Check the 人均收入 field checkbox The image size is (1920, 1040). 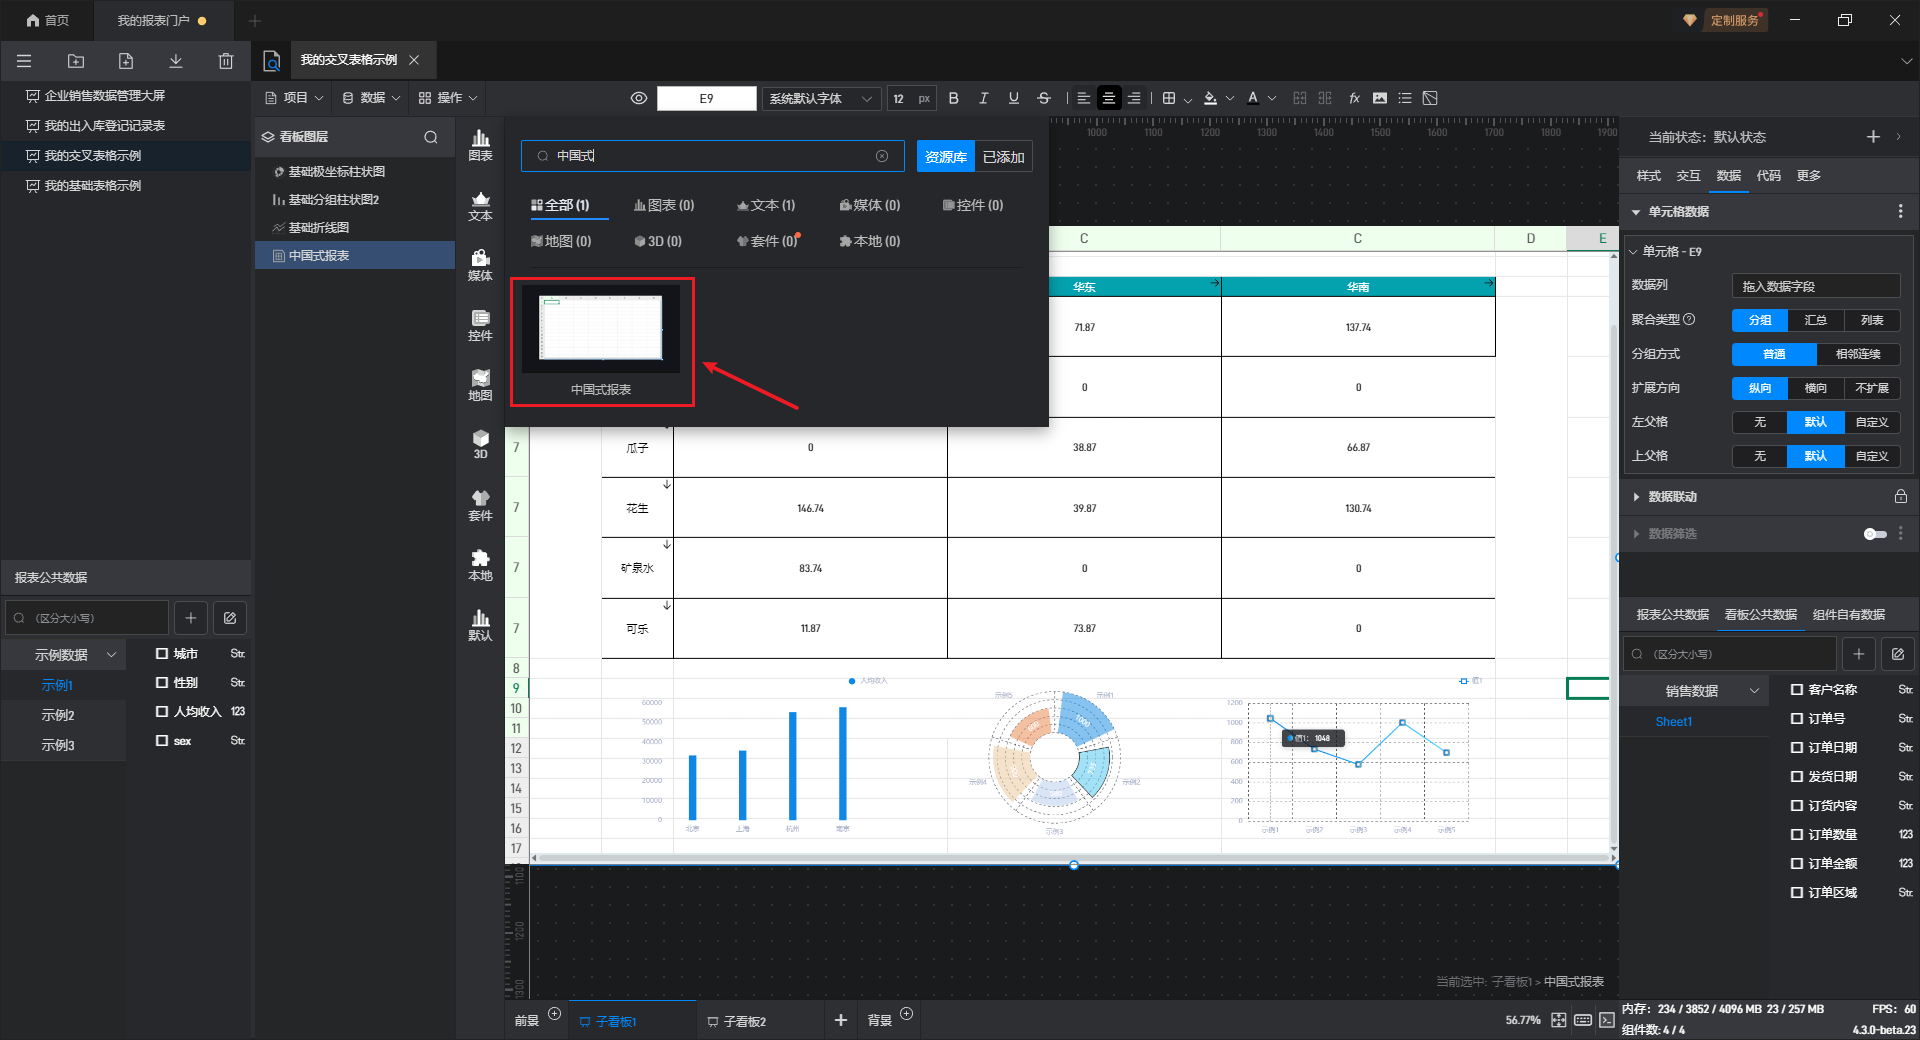point(162,712)
